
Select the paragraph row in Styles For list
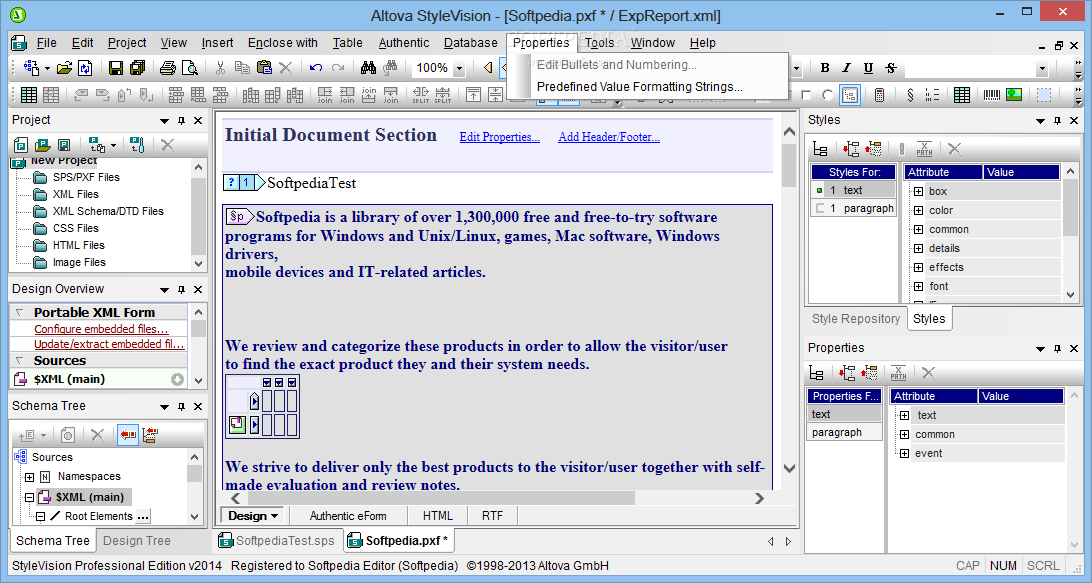tap(854, 208)
